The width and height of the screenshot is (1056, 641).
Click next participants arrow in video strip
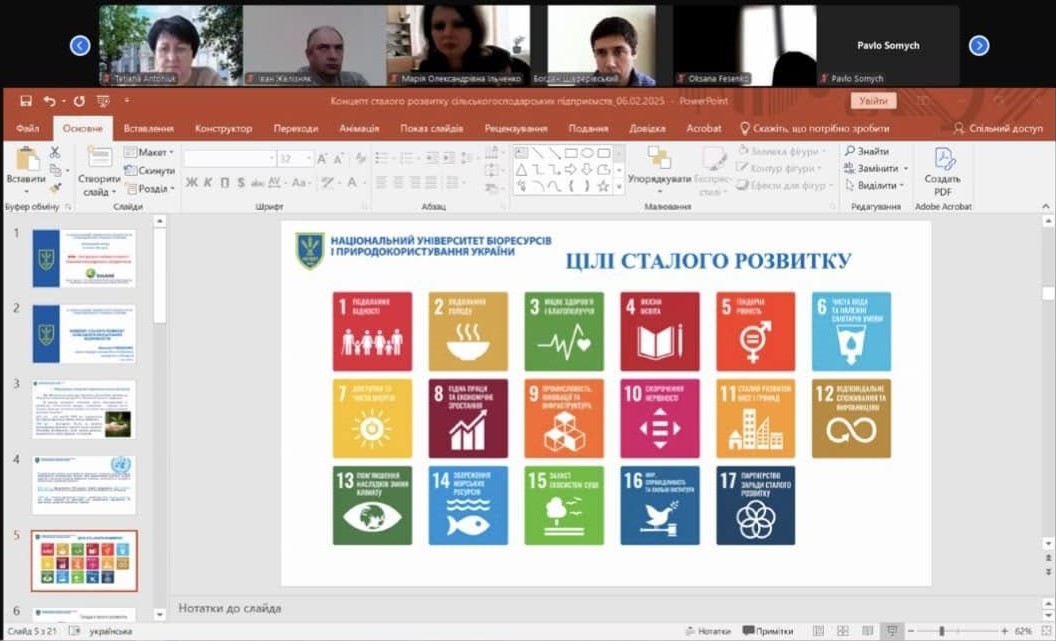979,45
